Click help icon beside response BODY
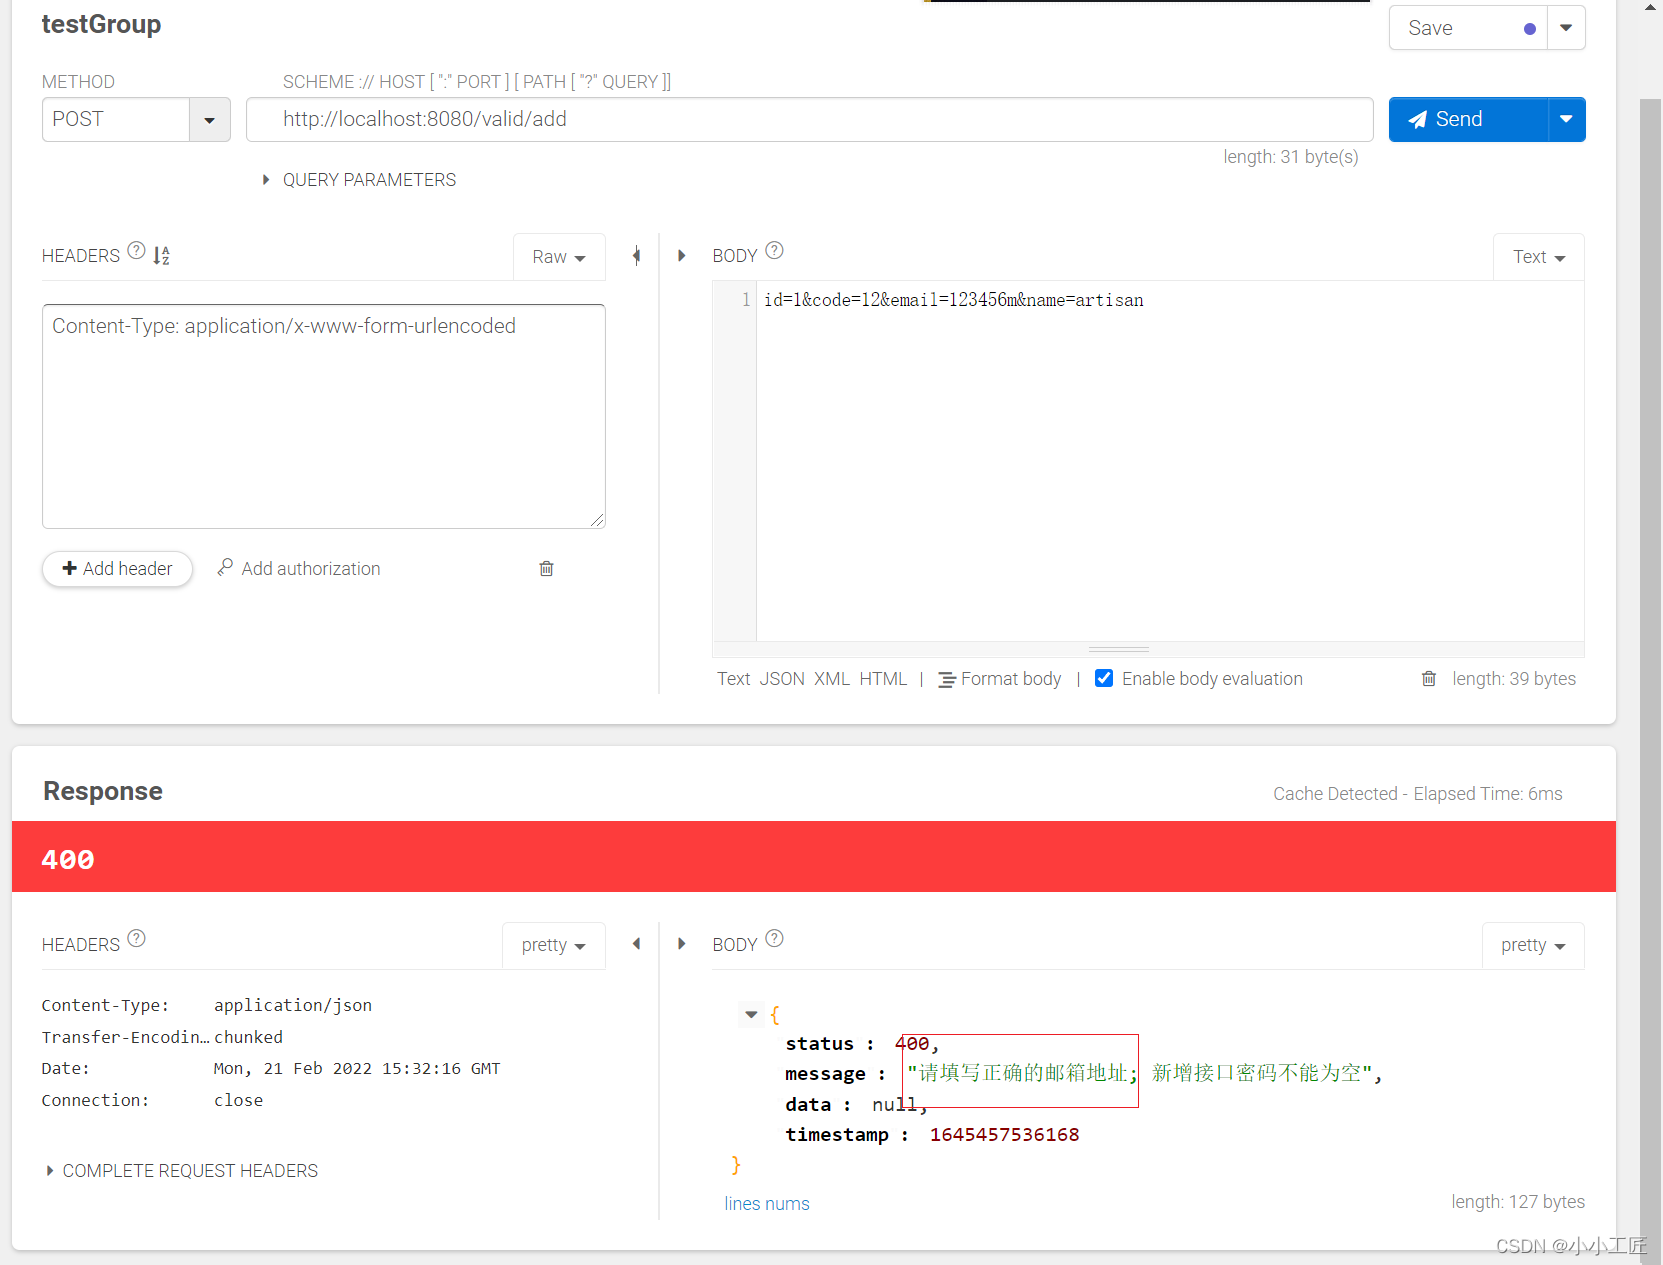This screenshot has height=1265, width=1663. pos(774,938)
